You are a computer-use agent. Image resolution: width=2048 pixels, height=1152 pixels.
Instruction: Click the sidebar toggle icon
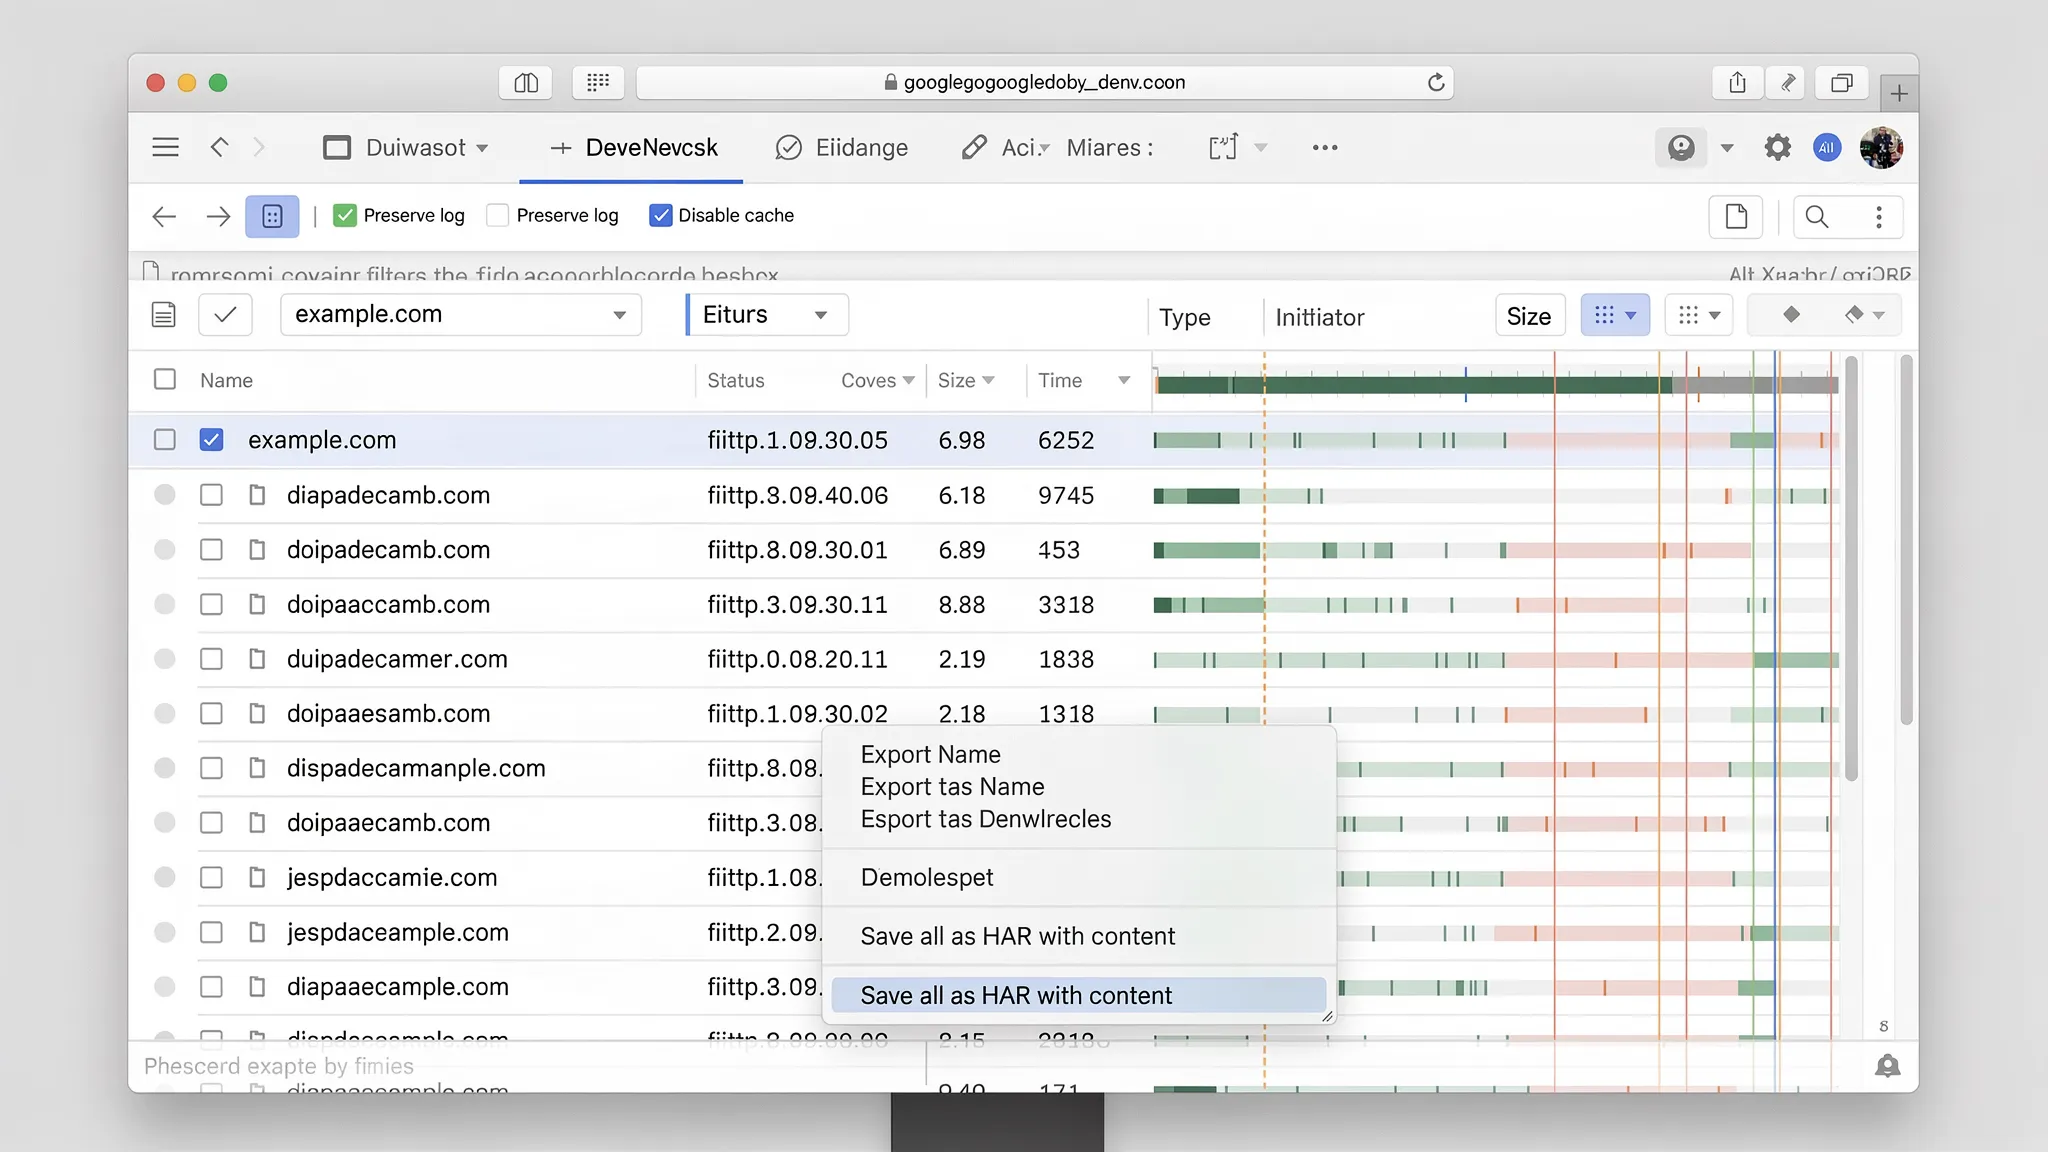[526, 83]
